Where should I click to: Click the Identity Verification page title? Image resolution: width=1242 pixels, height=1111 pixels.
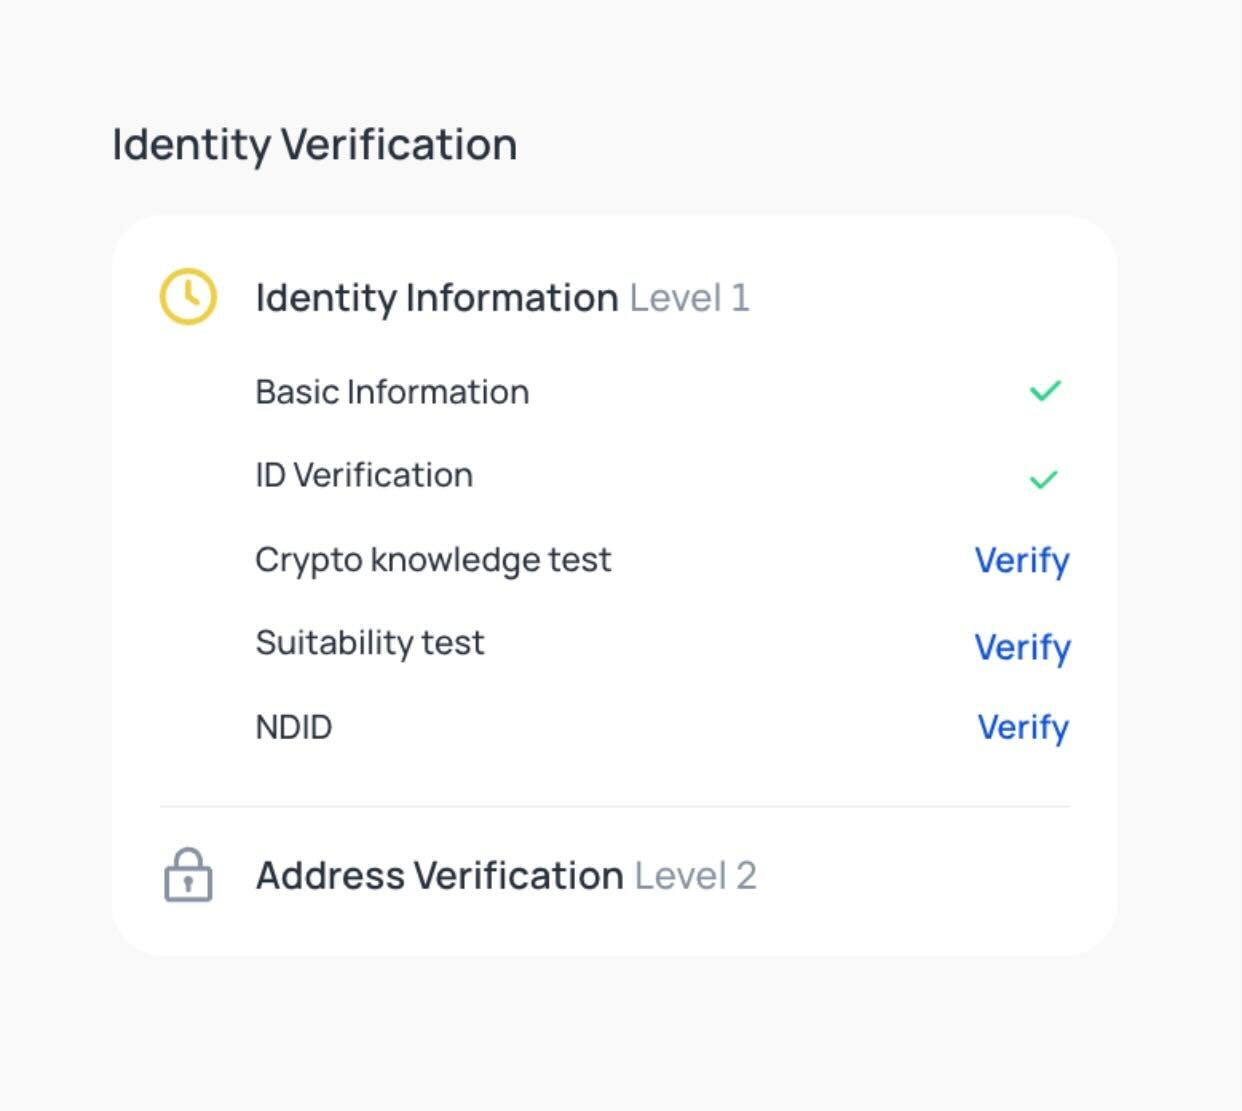(x=315, y=145)
